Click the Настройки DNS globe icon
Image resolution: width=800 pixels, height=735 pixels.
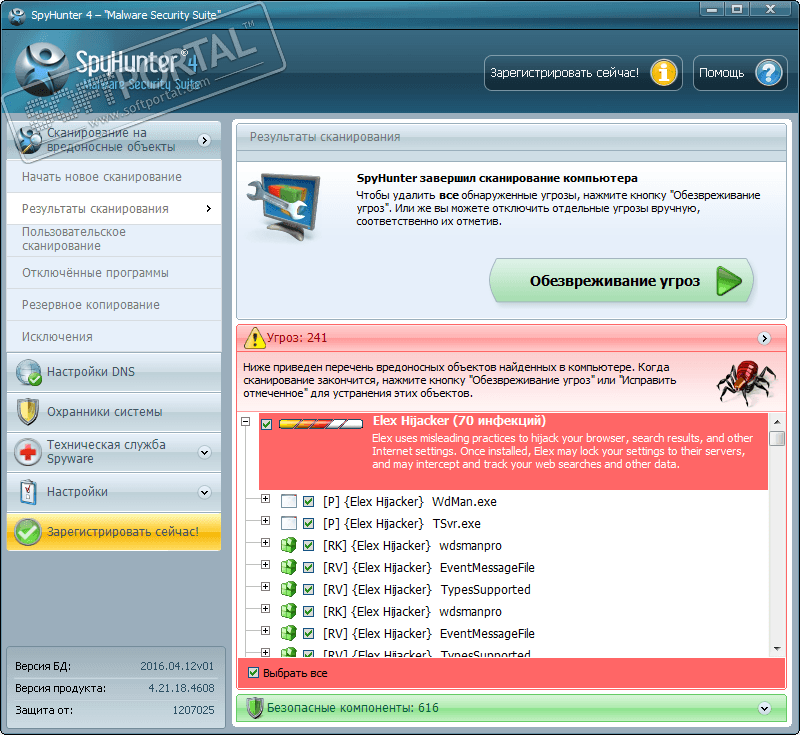(28, 372)
